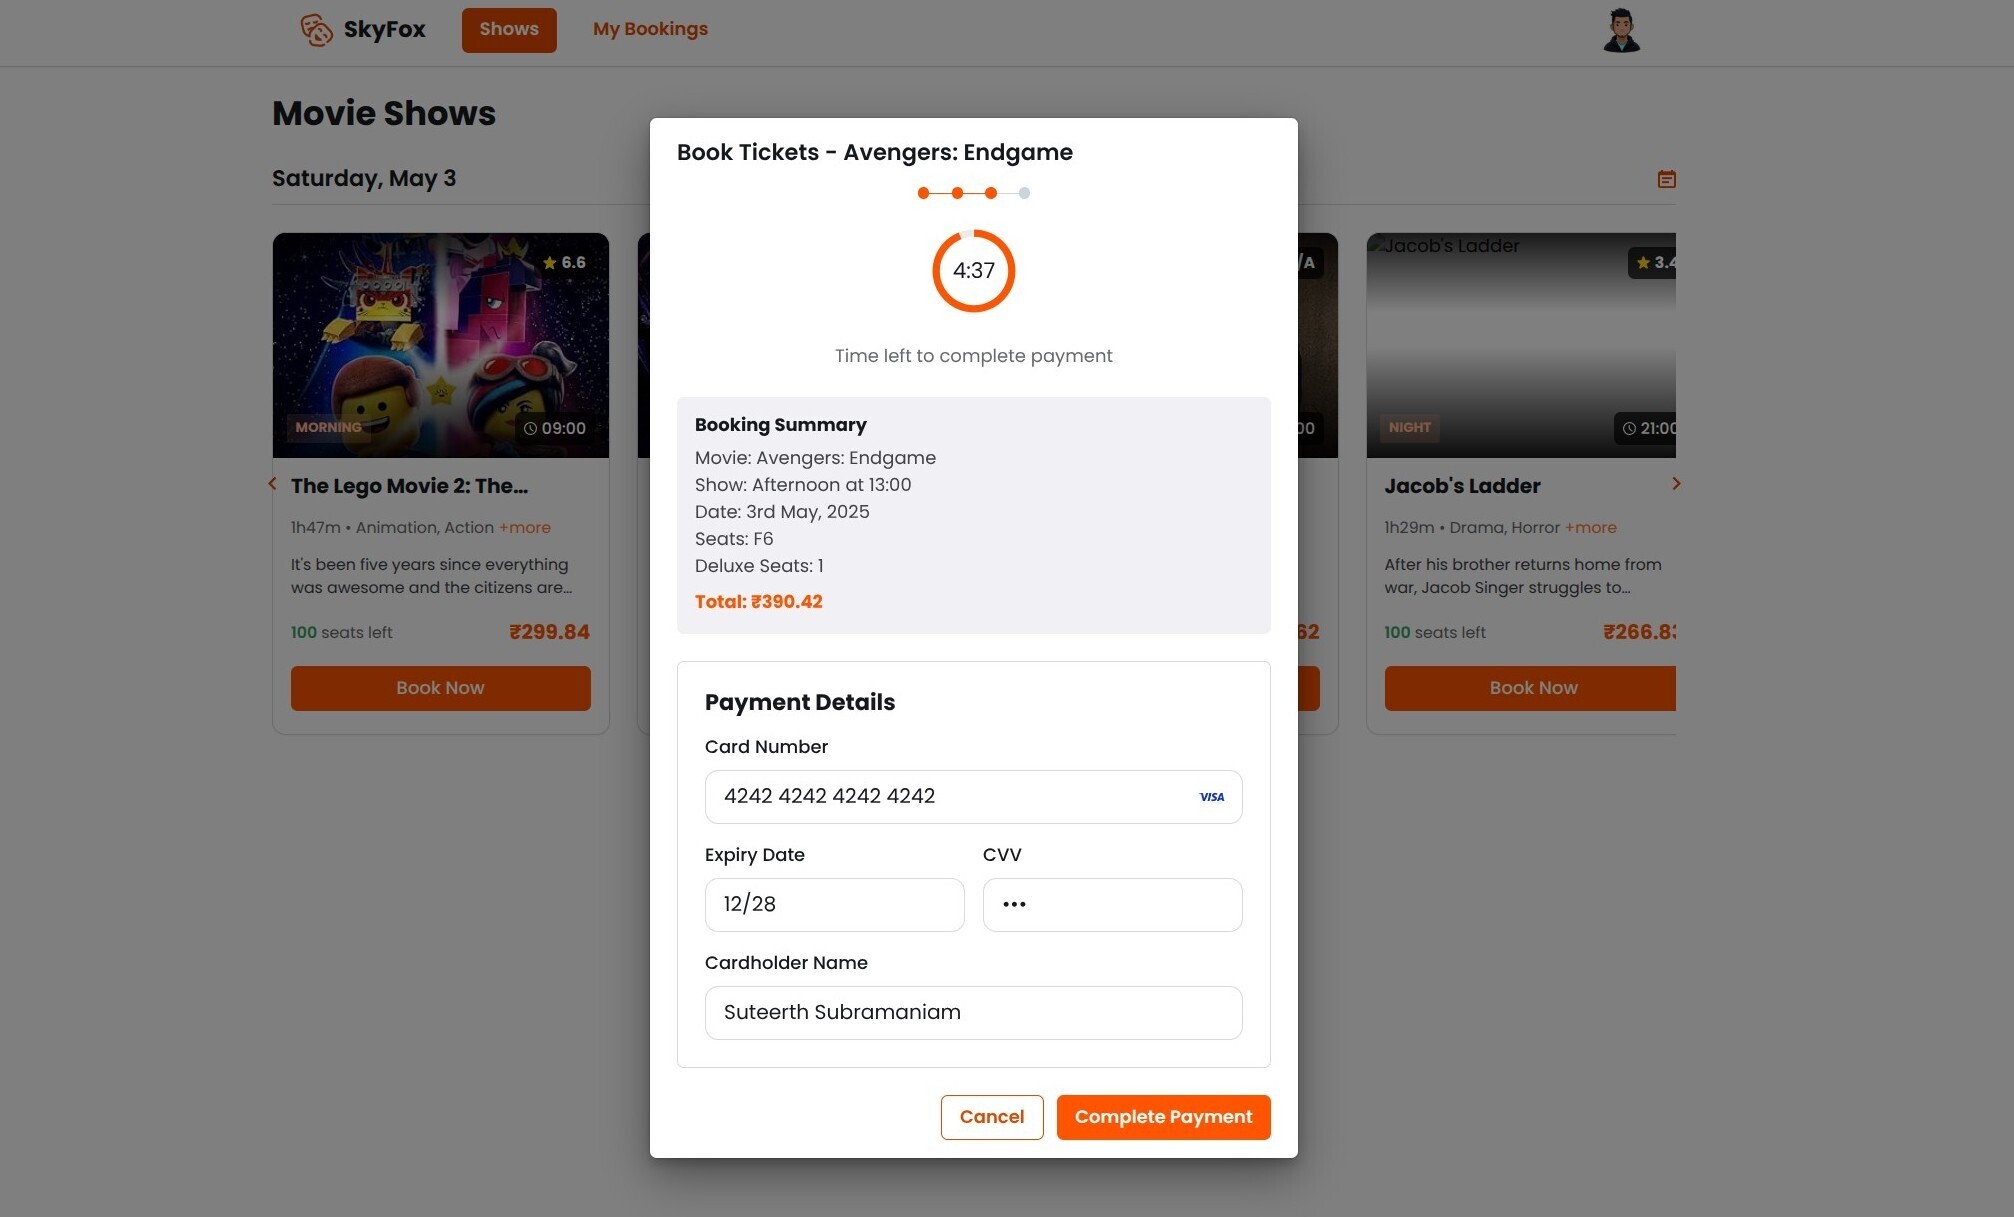Image resolution: width=2014 pixels, height=1217 pixels.
Task: Click the Saturday, May 3 heading
Action: click(364, 179)
